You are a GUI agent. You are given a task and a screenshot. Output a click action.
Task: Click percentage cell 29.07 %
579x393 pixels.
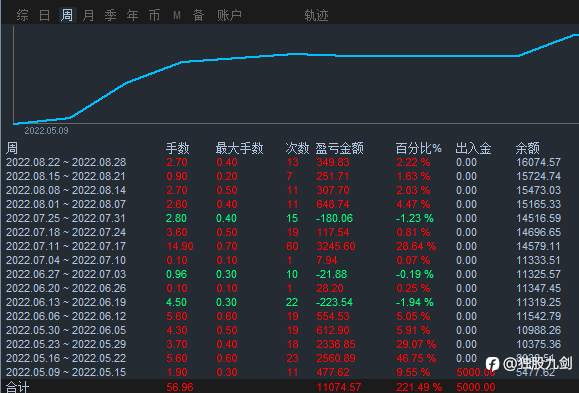416,345
